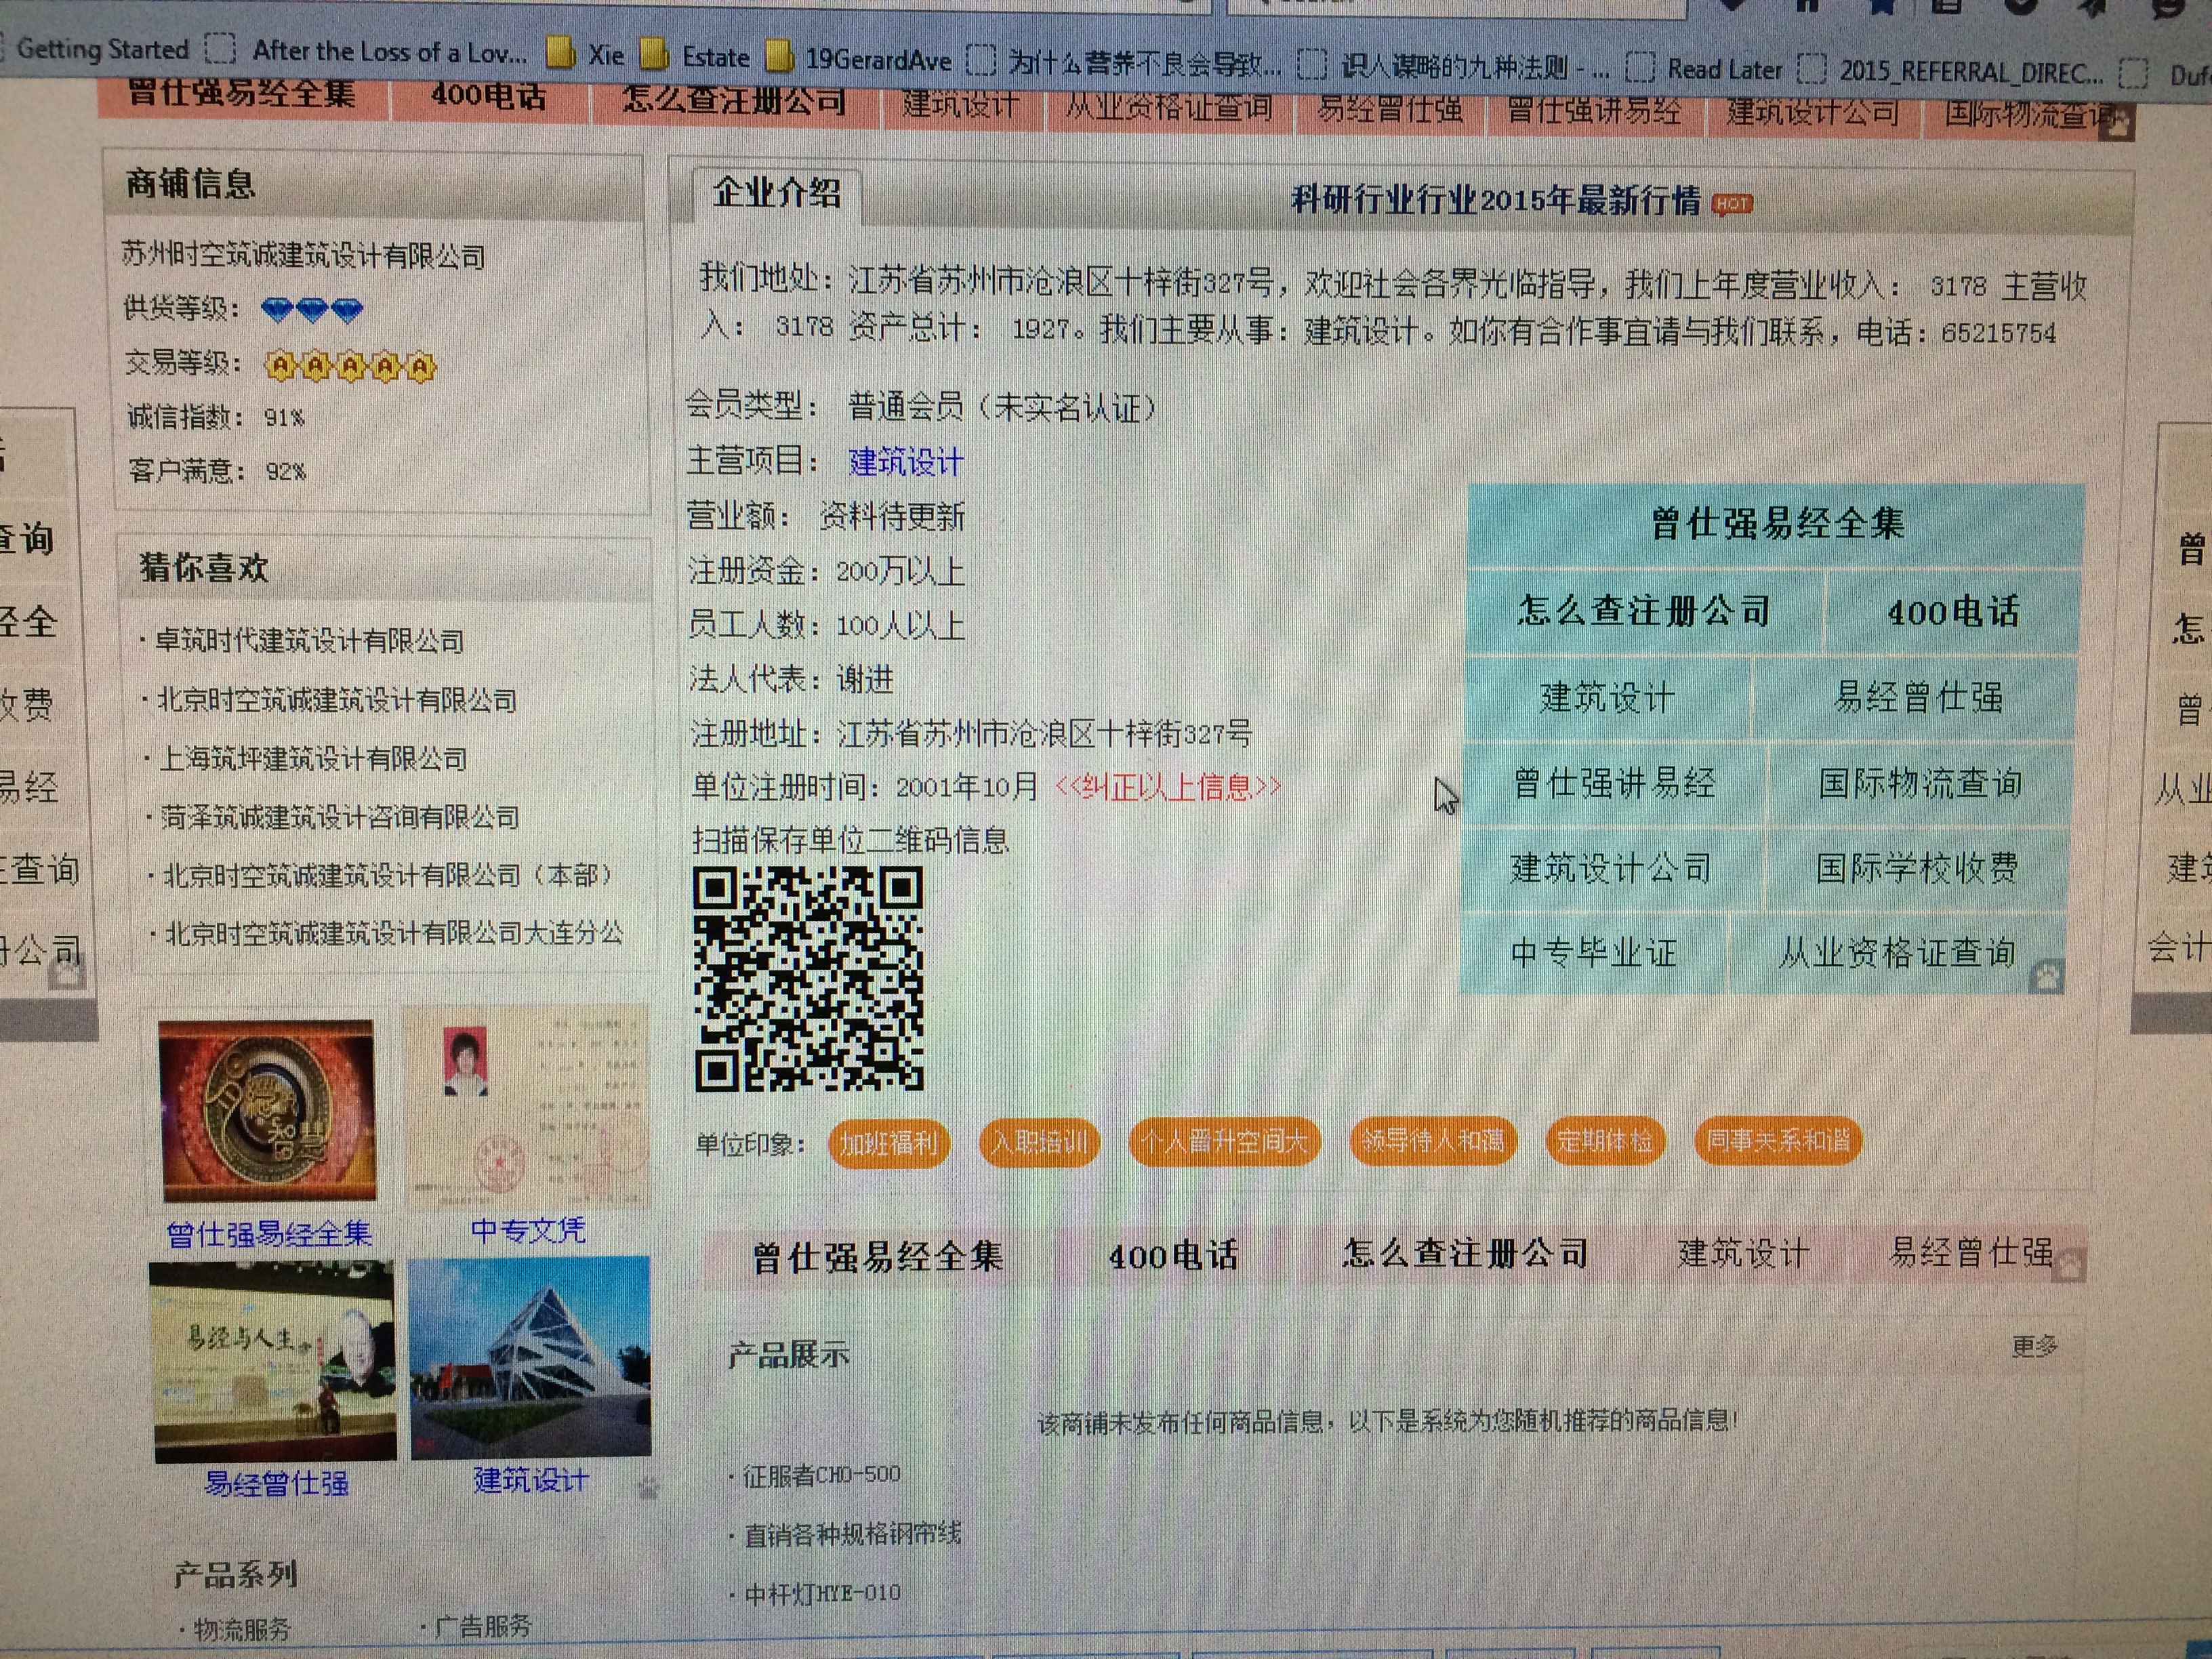Click paw icon on teal ad panel

(2047, 975)
